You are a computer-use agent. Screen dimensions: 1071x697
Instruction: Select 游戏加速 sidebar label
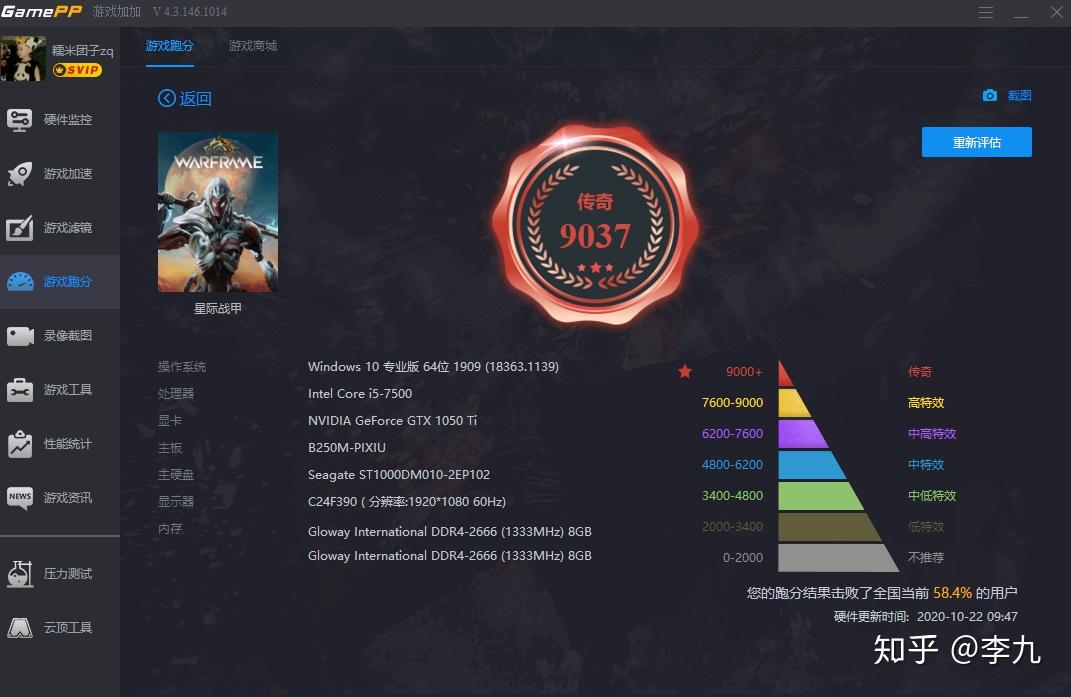click(68, 174)
